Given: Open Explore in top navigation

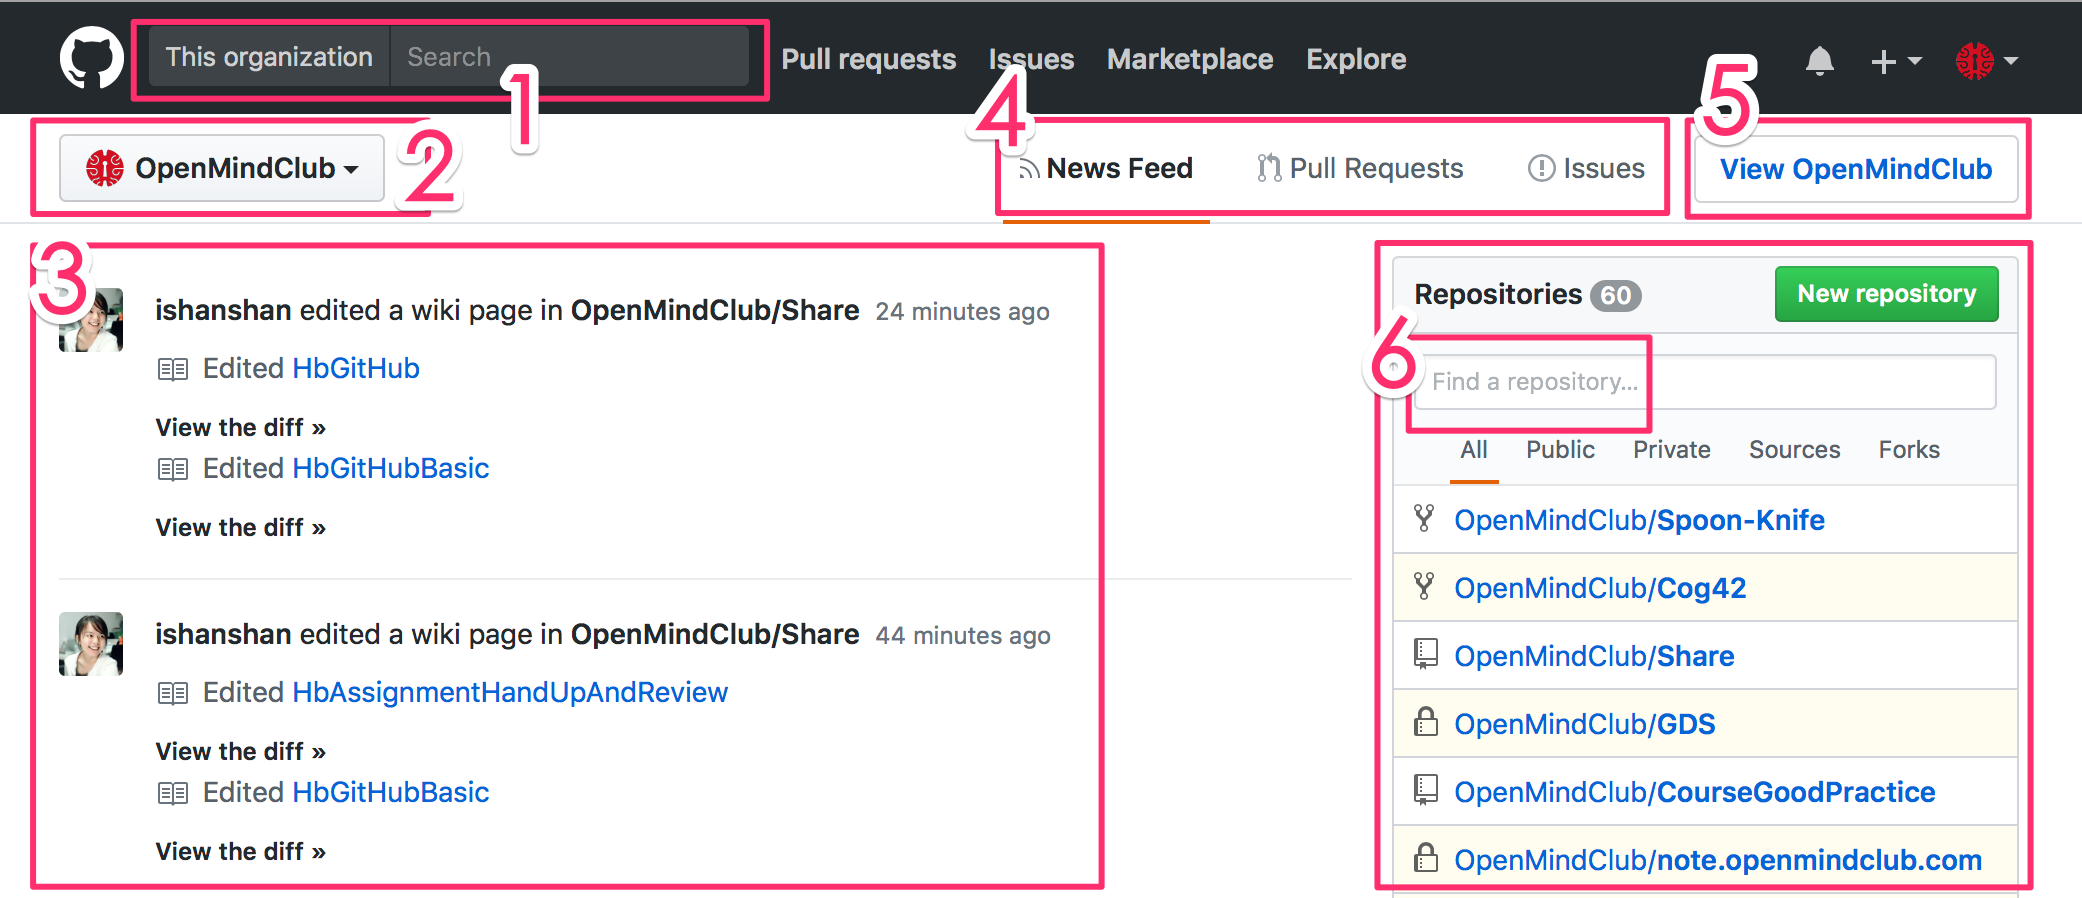Looking at the screenshot, I should pos(1356,59).
